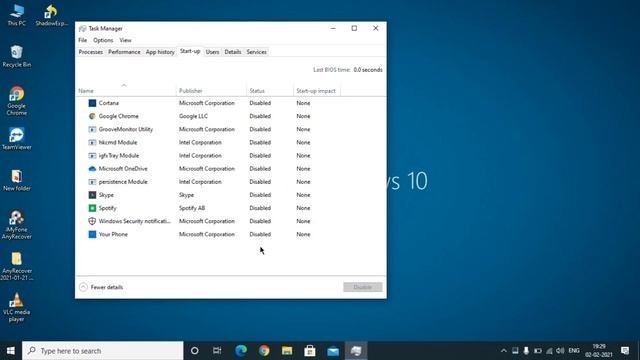Click the Skype startup entry icon

click(92, 195)
